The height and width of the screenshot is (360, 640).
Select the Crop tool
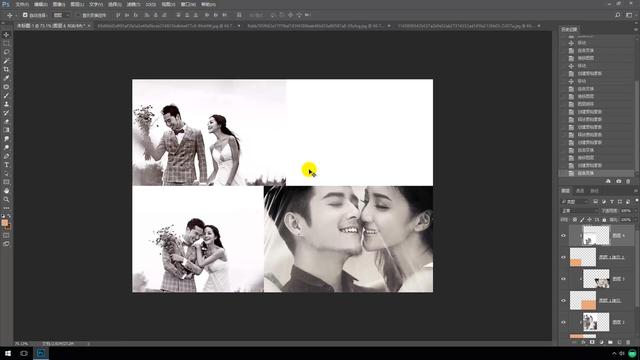(x=6, y=69)
